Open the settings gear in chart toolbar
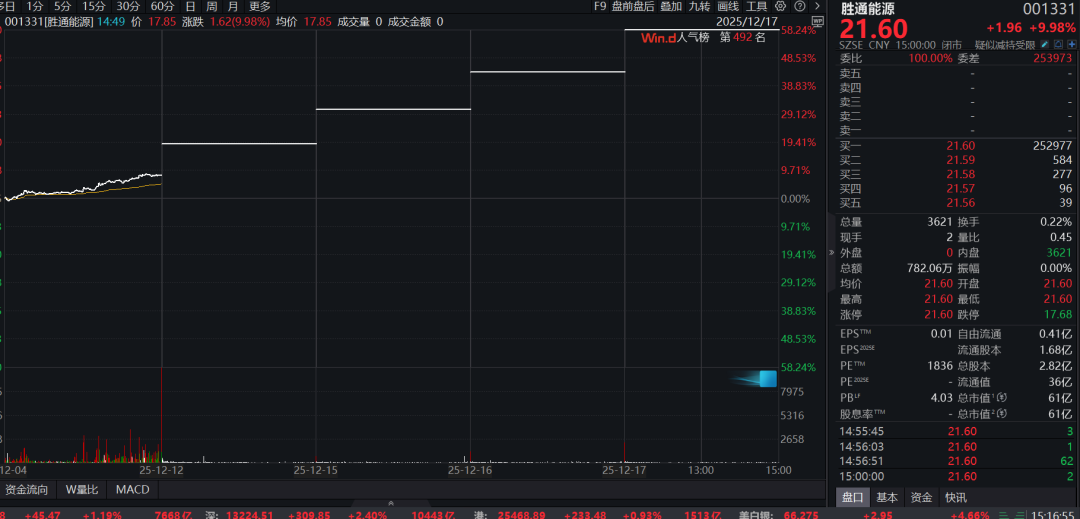1080x519 pixels. (780, 6)
